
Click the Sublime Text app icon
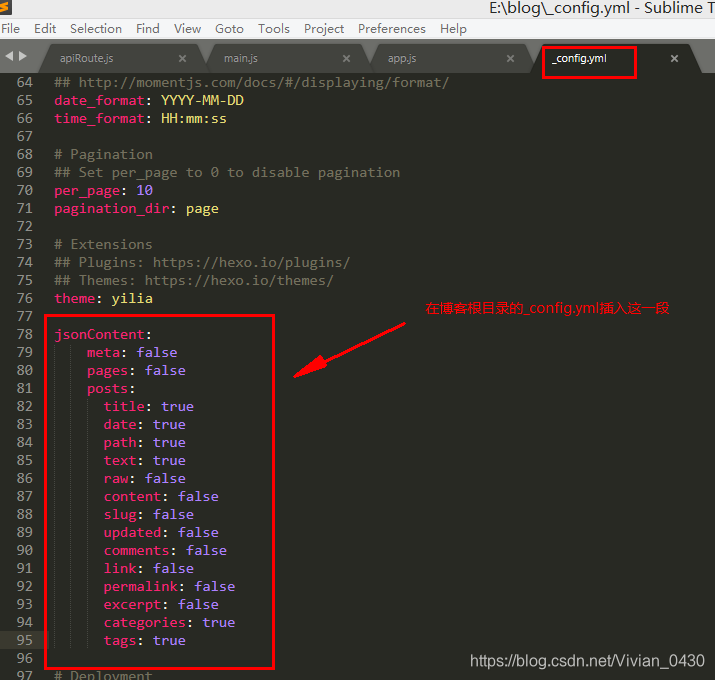pyautogui.click(x=5, y=7)
